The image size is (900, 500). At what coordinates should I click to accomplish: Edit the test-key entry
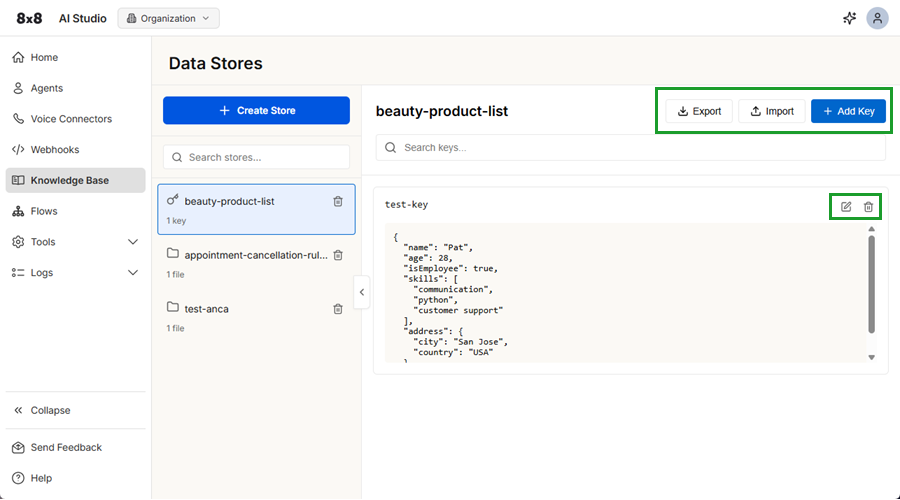pyautogui.click(x=846, y=207)
